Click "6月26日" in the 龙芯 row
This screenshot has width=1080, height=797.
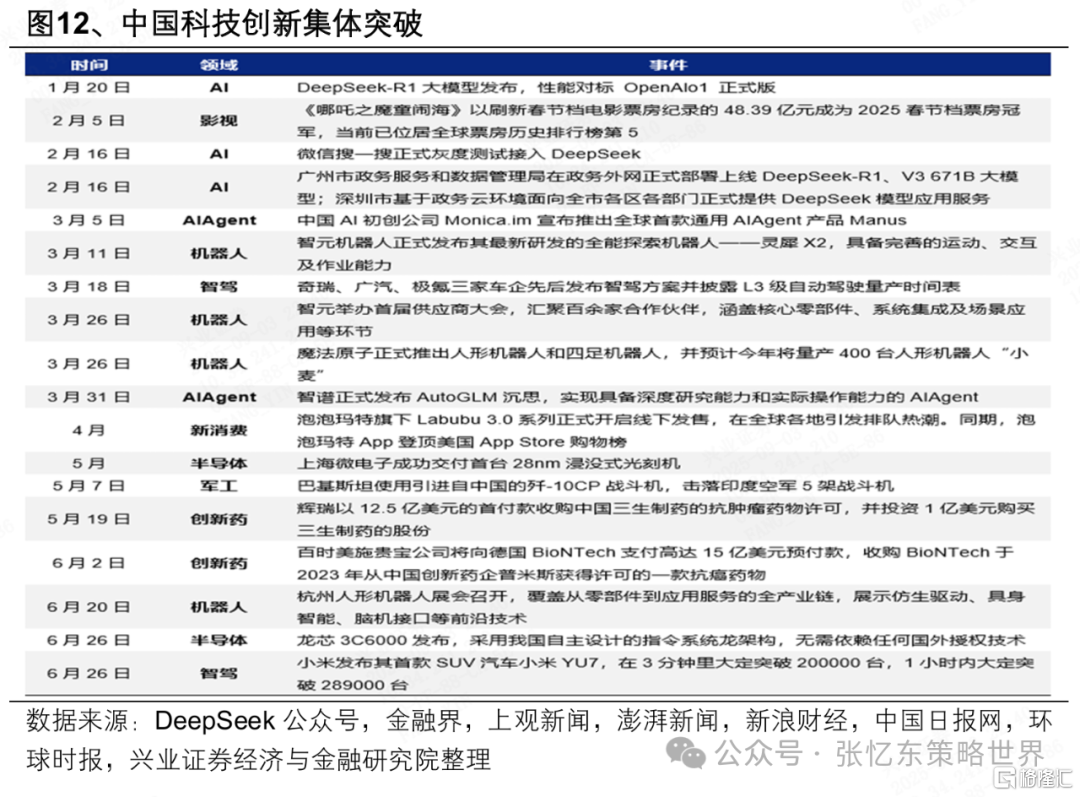coord(89,640)
